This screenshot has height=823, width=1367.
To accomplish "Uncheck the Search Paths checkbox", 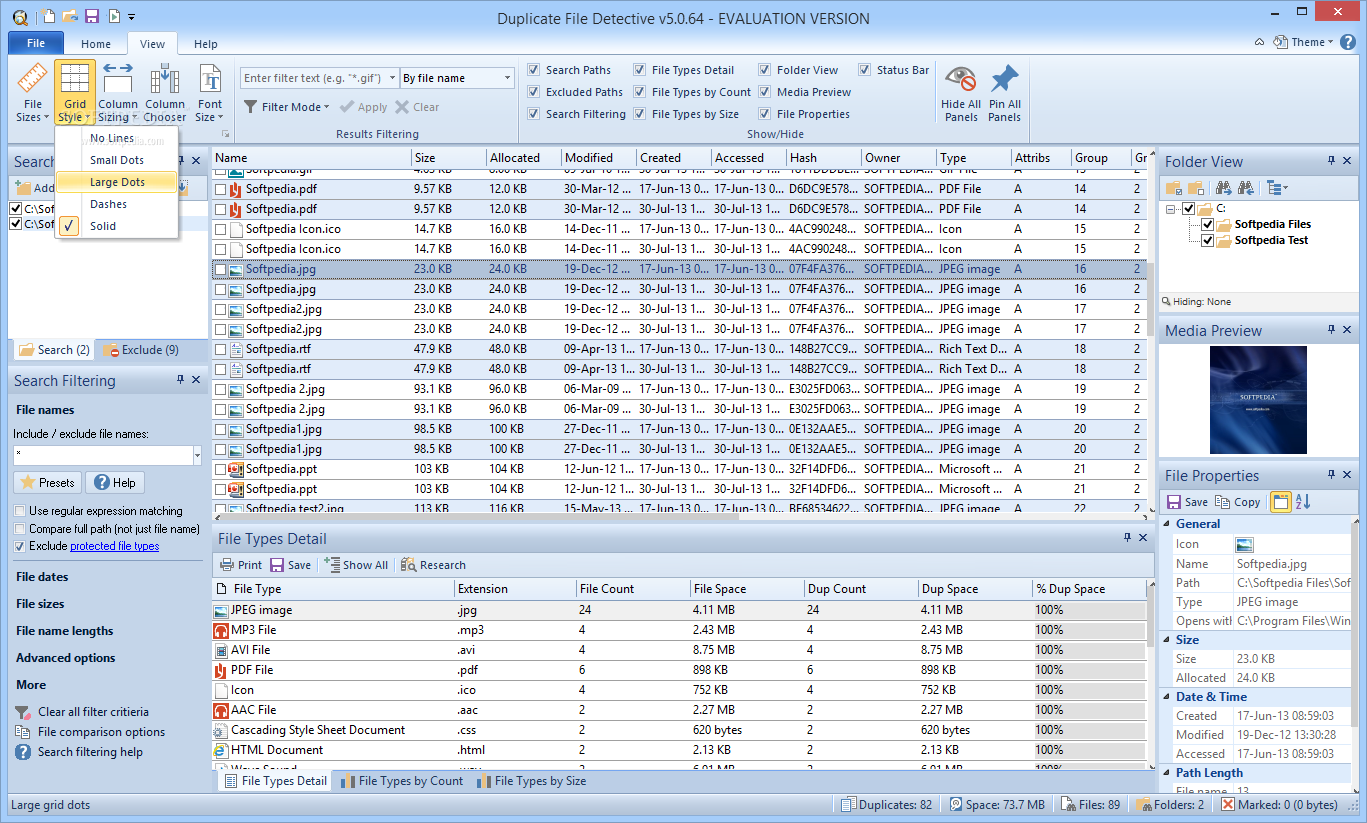I will click(x=534, y=70).
